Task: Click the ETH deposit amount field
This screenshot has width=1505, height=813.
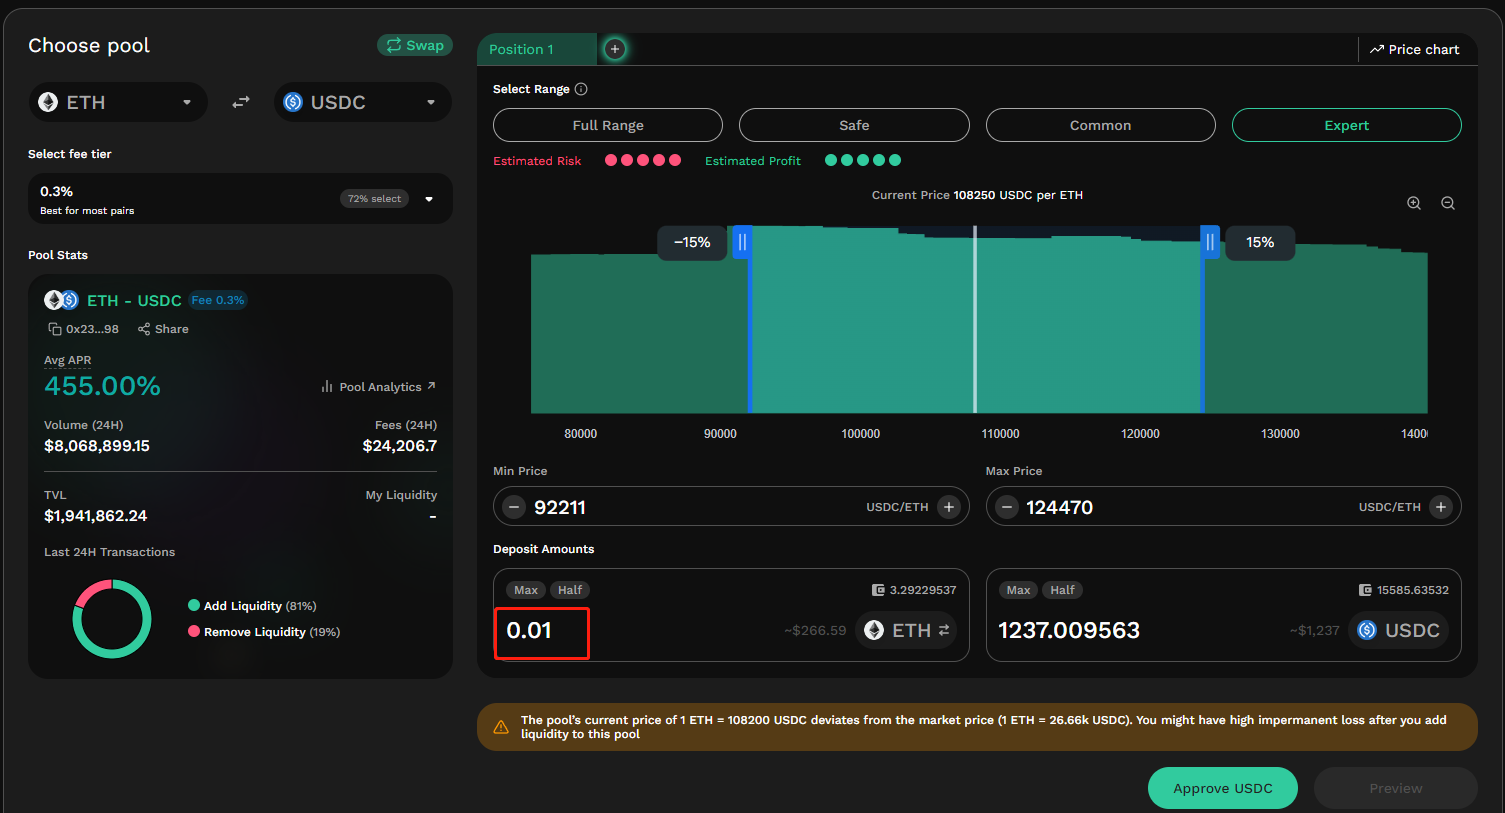Action: (541, 631)
